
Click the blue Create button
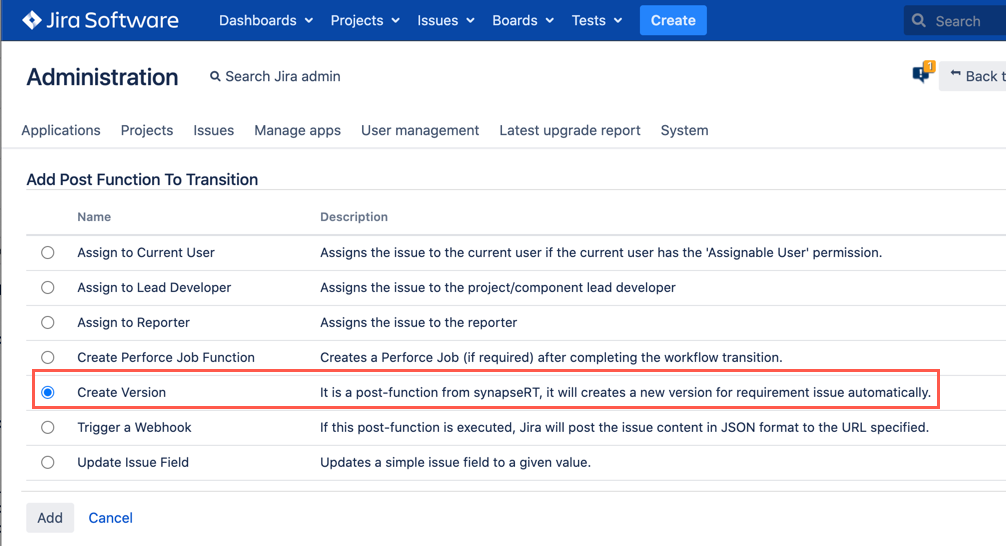tap(673, 20)
